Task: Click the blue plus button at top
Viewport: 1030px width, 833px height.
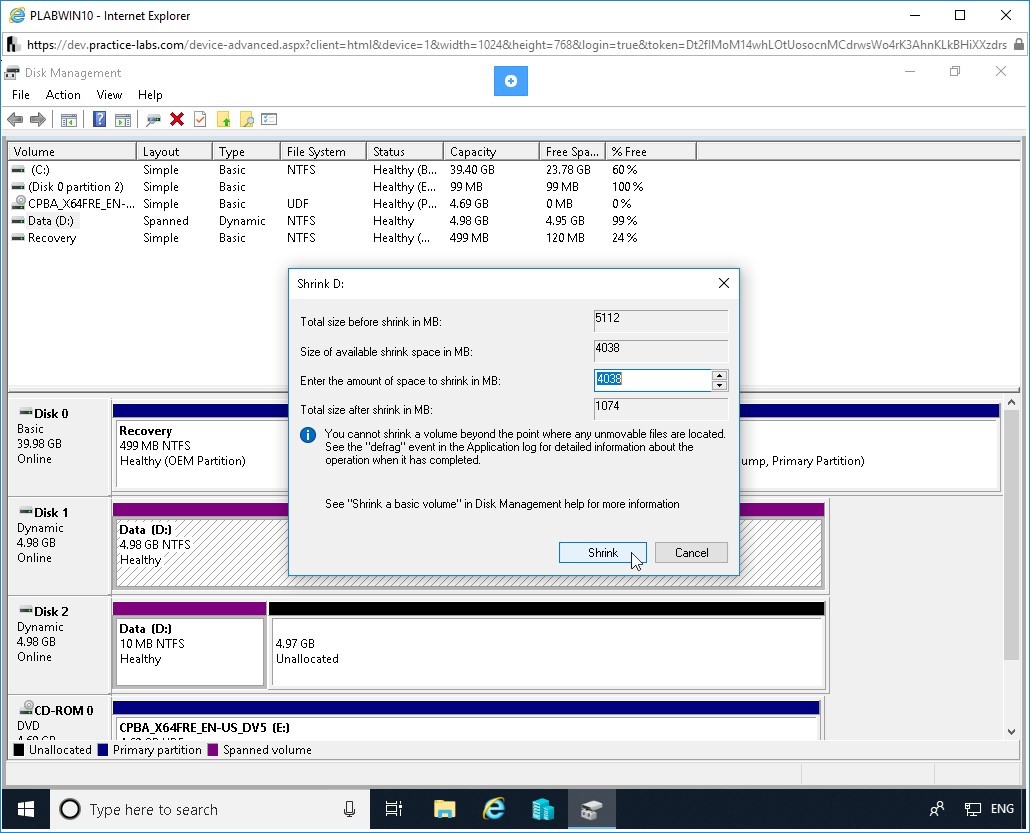Action: click(x=510, y=81)
